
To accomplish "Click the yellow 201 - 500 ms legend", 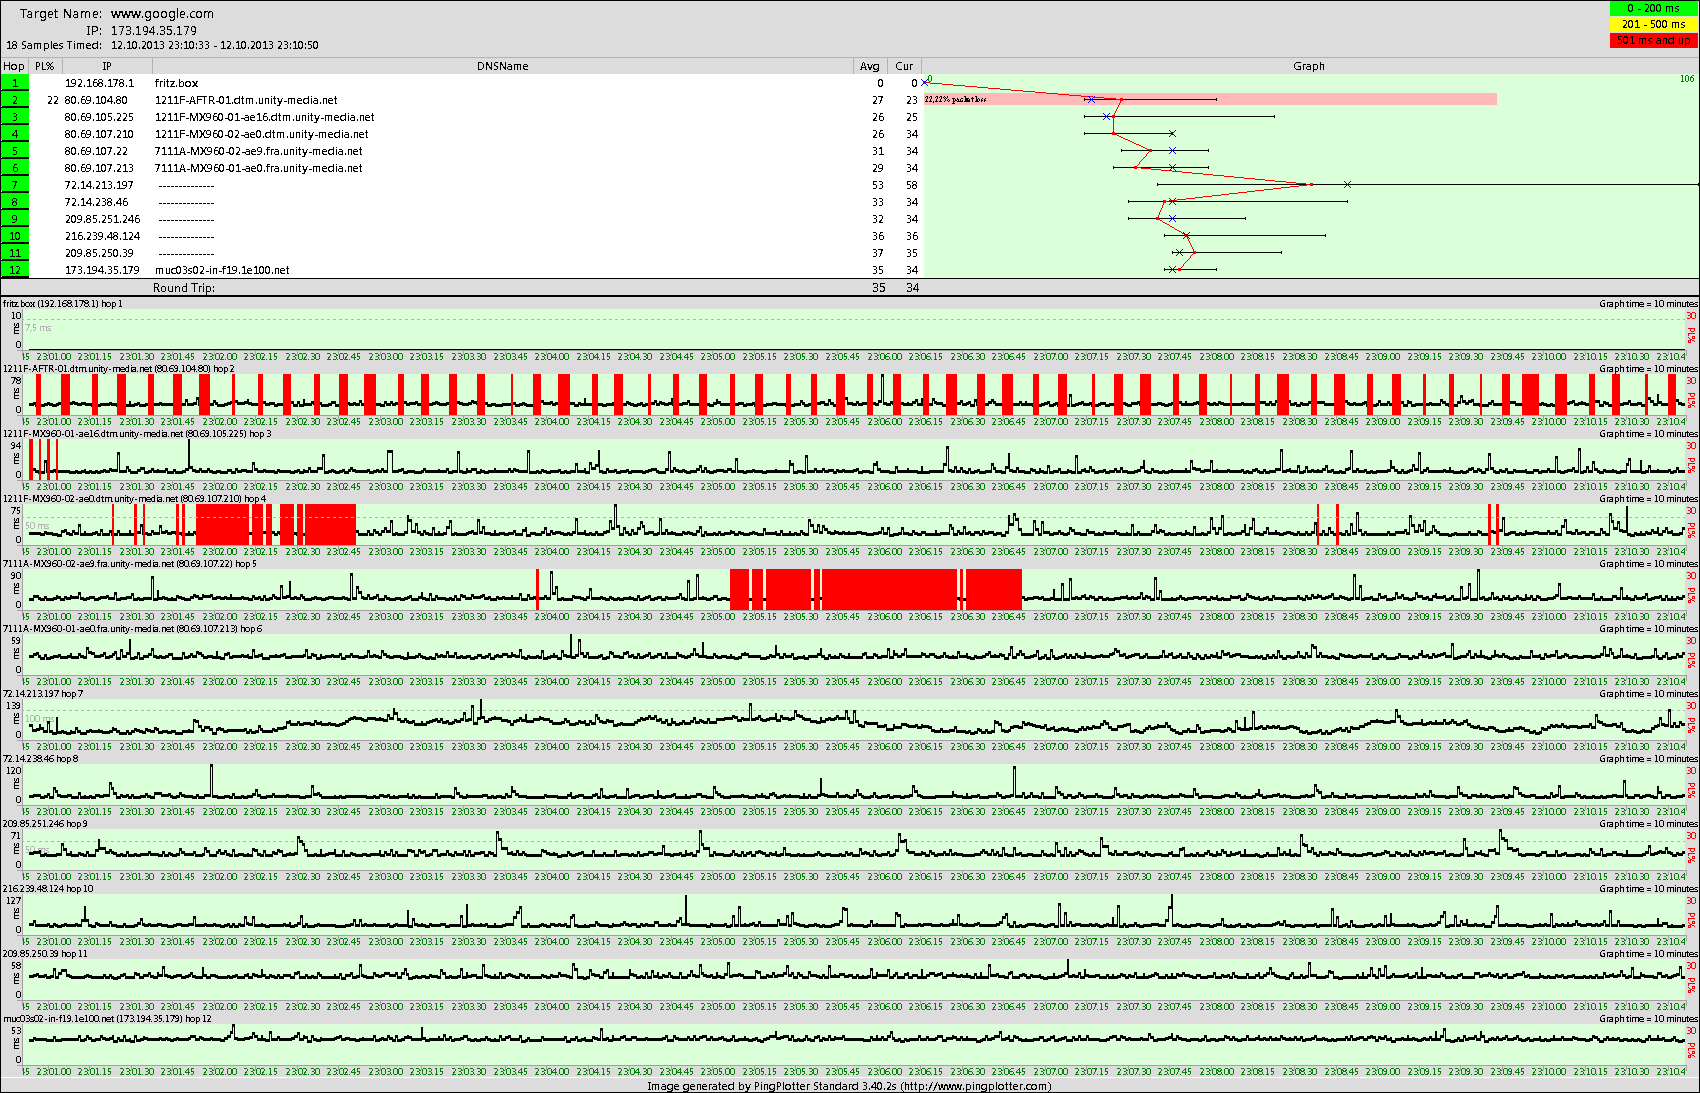I will 1652,24.
